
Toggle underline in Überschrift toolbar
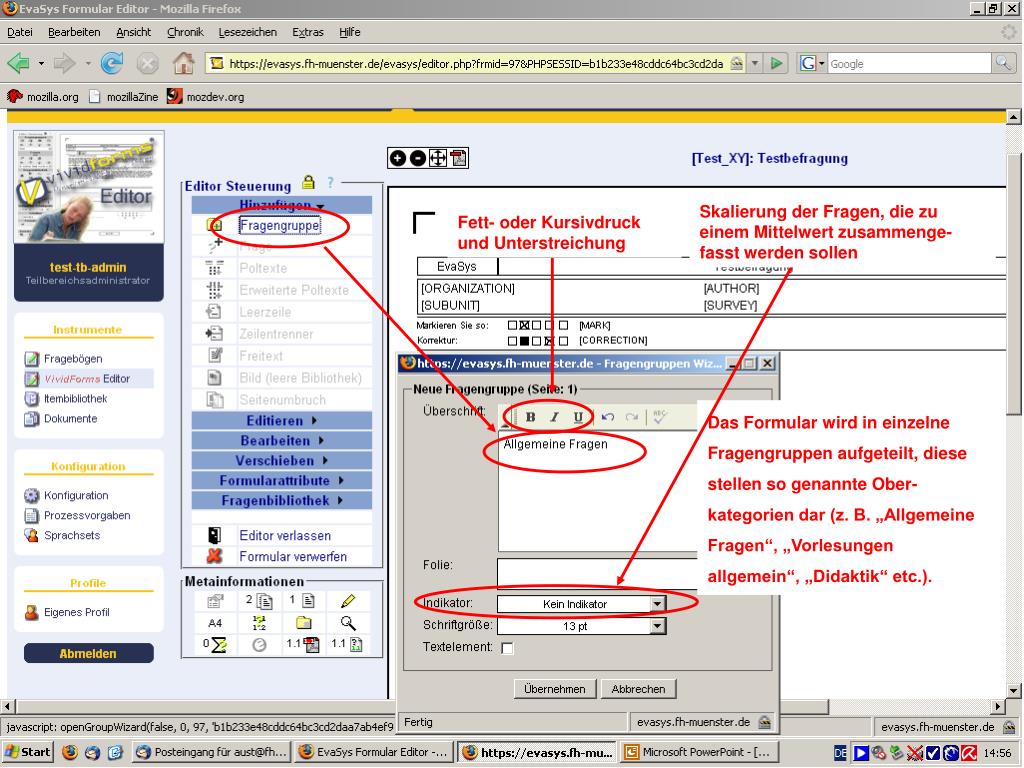578,417
